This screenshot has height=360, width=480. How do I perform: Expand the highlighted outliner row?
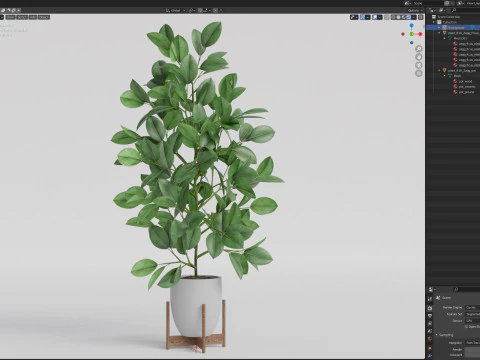pos(439,28)
